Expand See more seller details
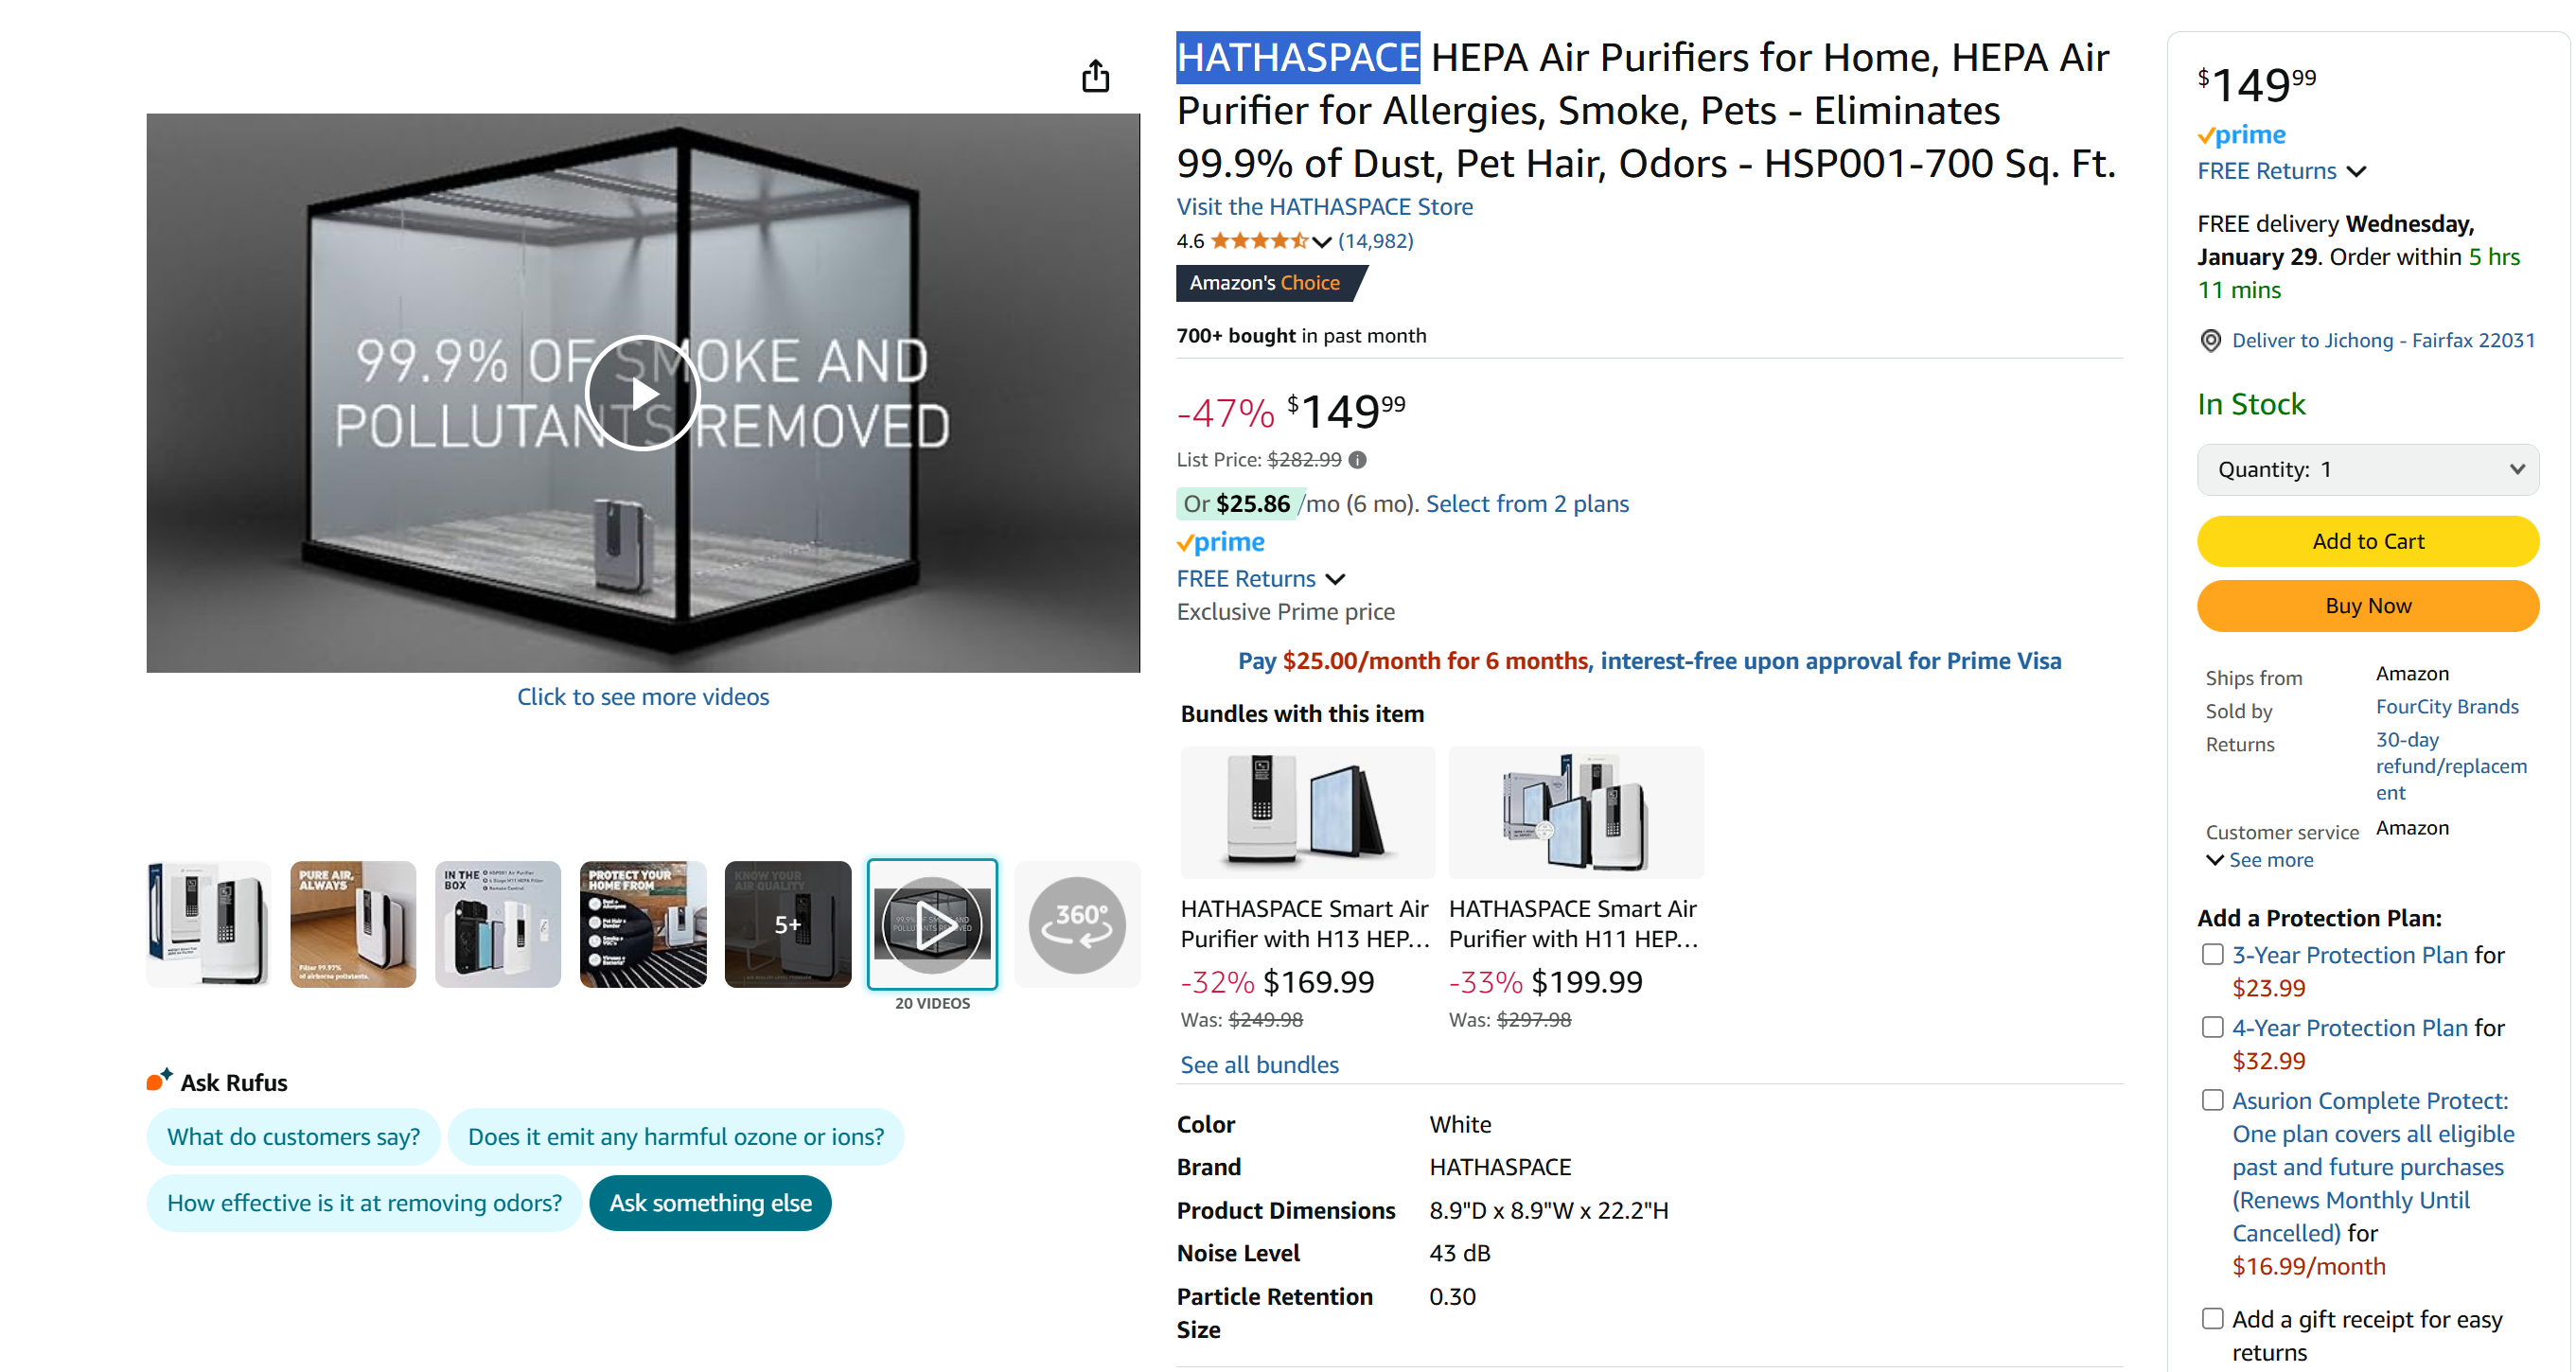The width and height of the screenshot is (2576, 1372). pos(2259,860)
